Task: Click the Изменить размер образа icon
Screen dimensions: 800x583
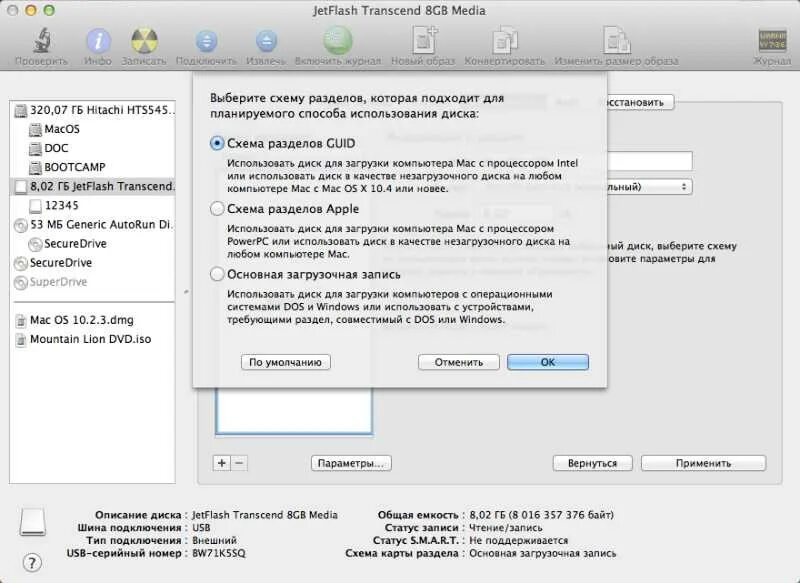Action: tap(616, 40)
